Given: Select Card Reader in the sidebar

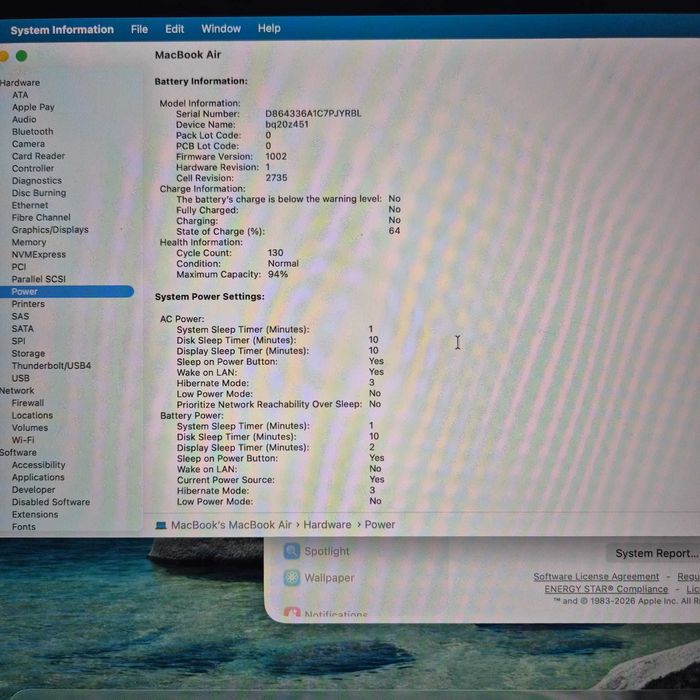Looking at the screenshot, I should 38,156.
